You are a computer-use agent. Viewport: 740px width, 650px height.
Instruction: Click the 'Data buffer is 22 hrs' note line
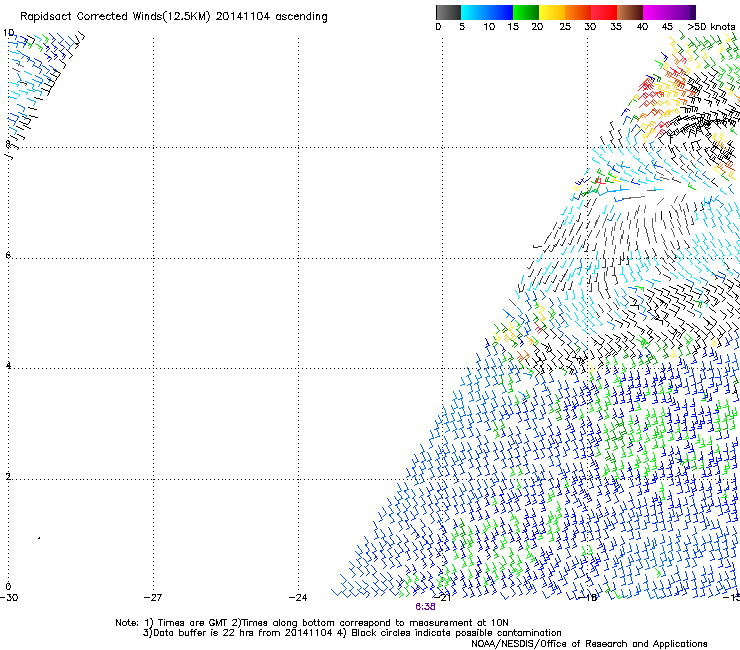click(352, 633)
